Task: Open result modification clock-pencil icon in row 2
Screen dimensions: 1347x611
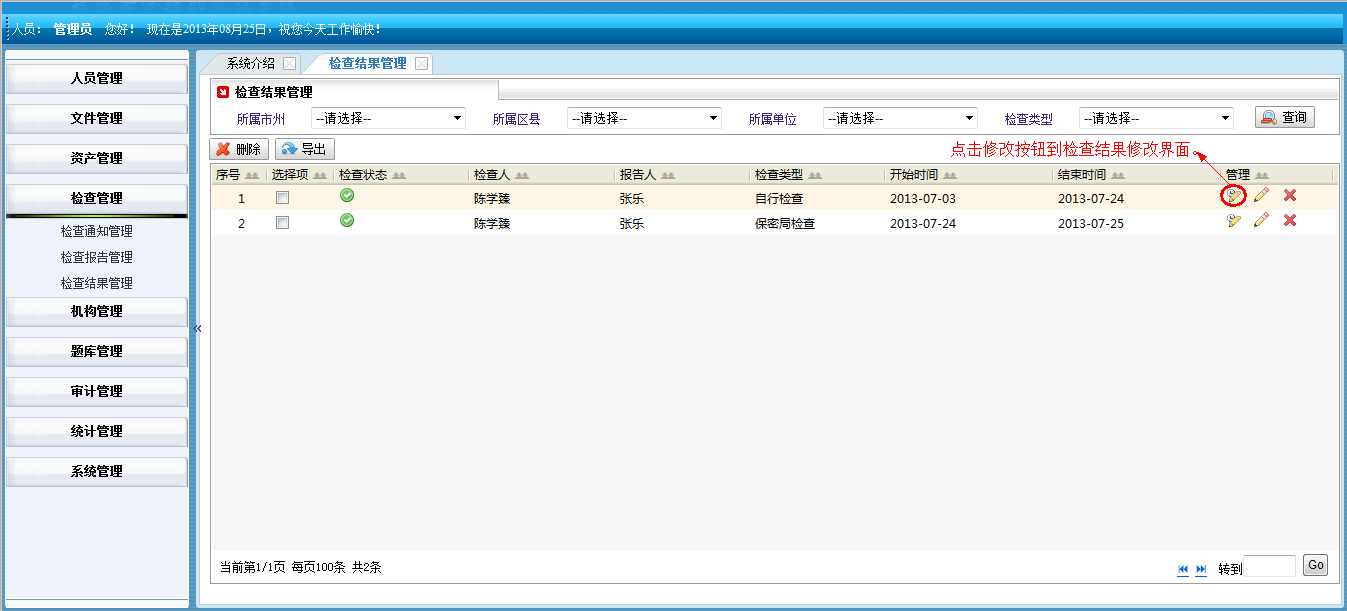Action: pos(1235,220)
